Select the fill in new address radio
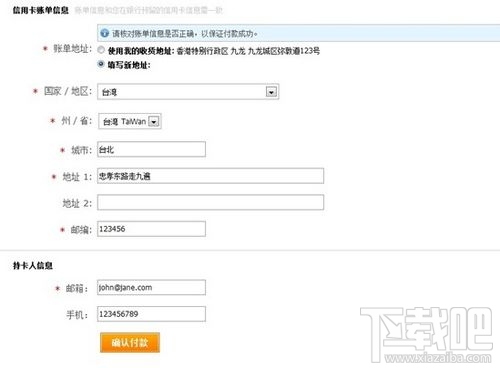The image size is (500, 368). coord(101,64)
